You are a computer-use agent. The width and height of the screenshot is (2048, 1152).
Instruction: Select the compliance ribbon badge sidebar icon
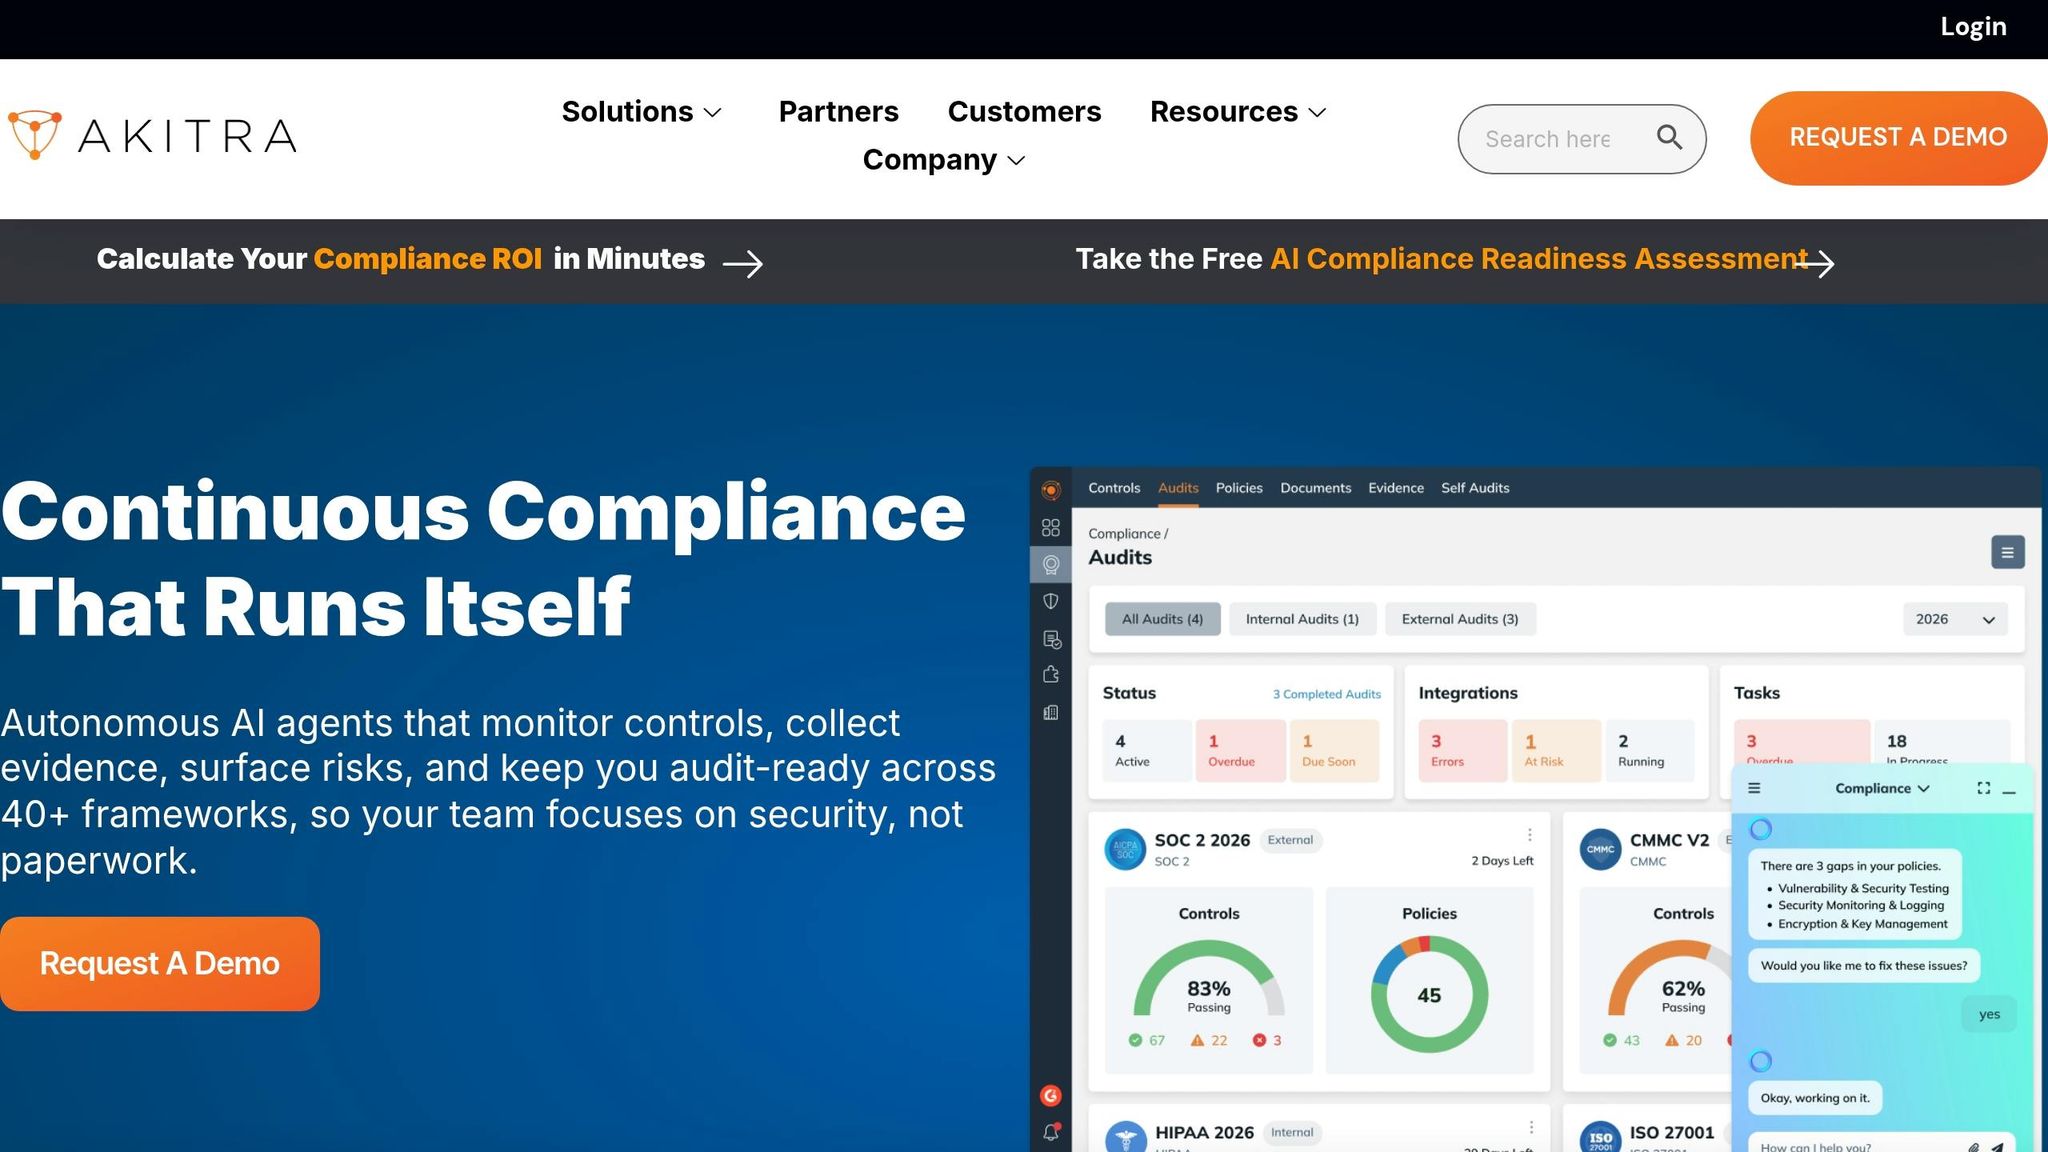pyautogui.click(x=1051, y=565)
